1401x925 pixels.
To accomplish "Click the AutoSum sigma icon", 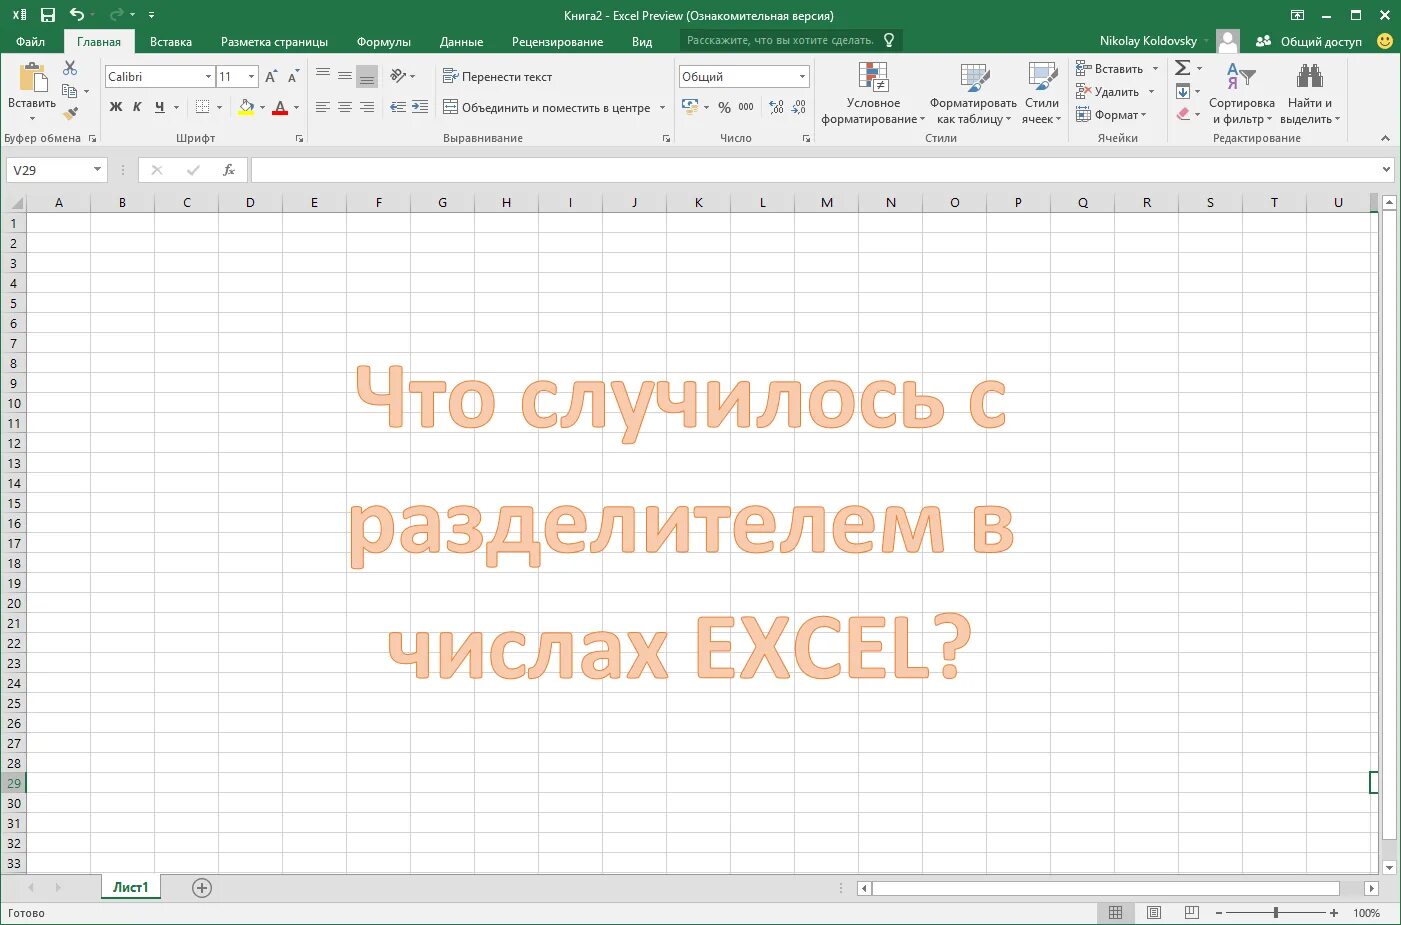I will tap(1183, 68).
